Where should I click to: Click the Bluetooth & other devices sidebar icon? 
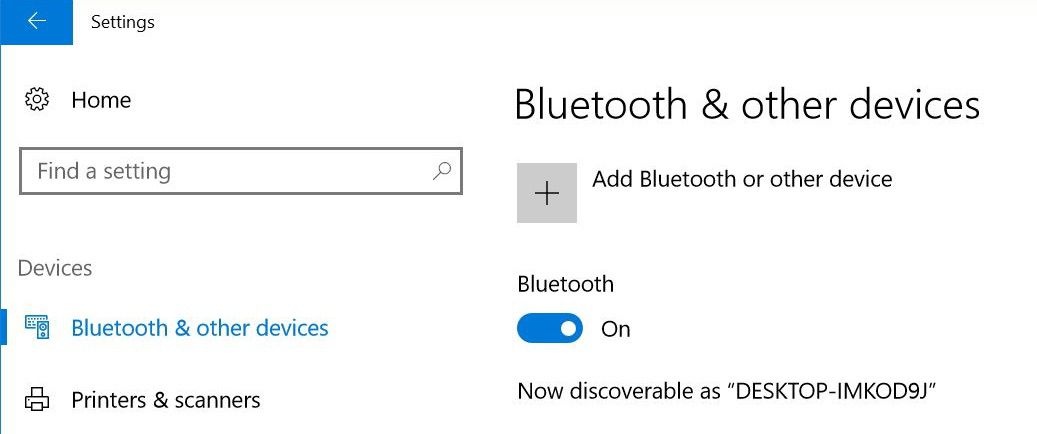point(38,327)
